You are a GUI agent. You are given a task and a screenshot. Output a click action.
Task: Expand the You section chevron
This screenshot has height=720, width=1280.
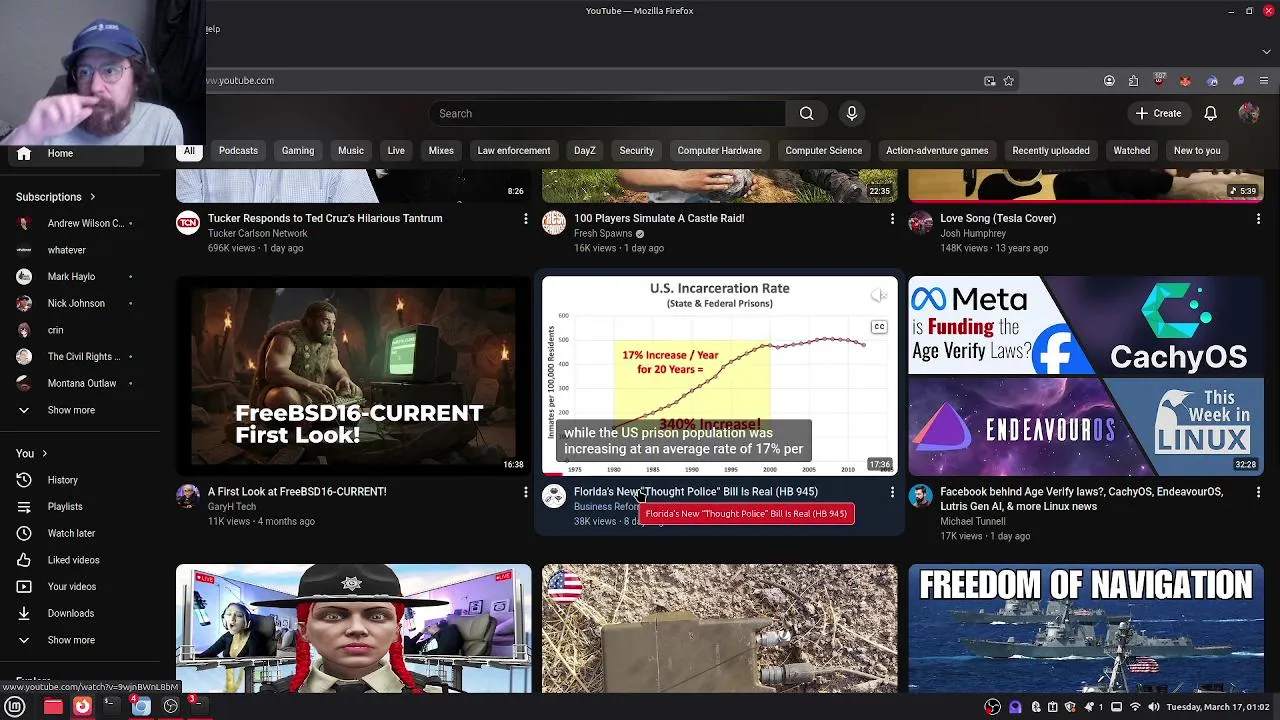(44, 454)
